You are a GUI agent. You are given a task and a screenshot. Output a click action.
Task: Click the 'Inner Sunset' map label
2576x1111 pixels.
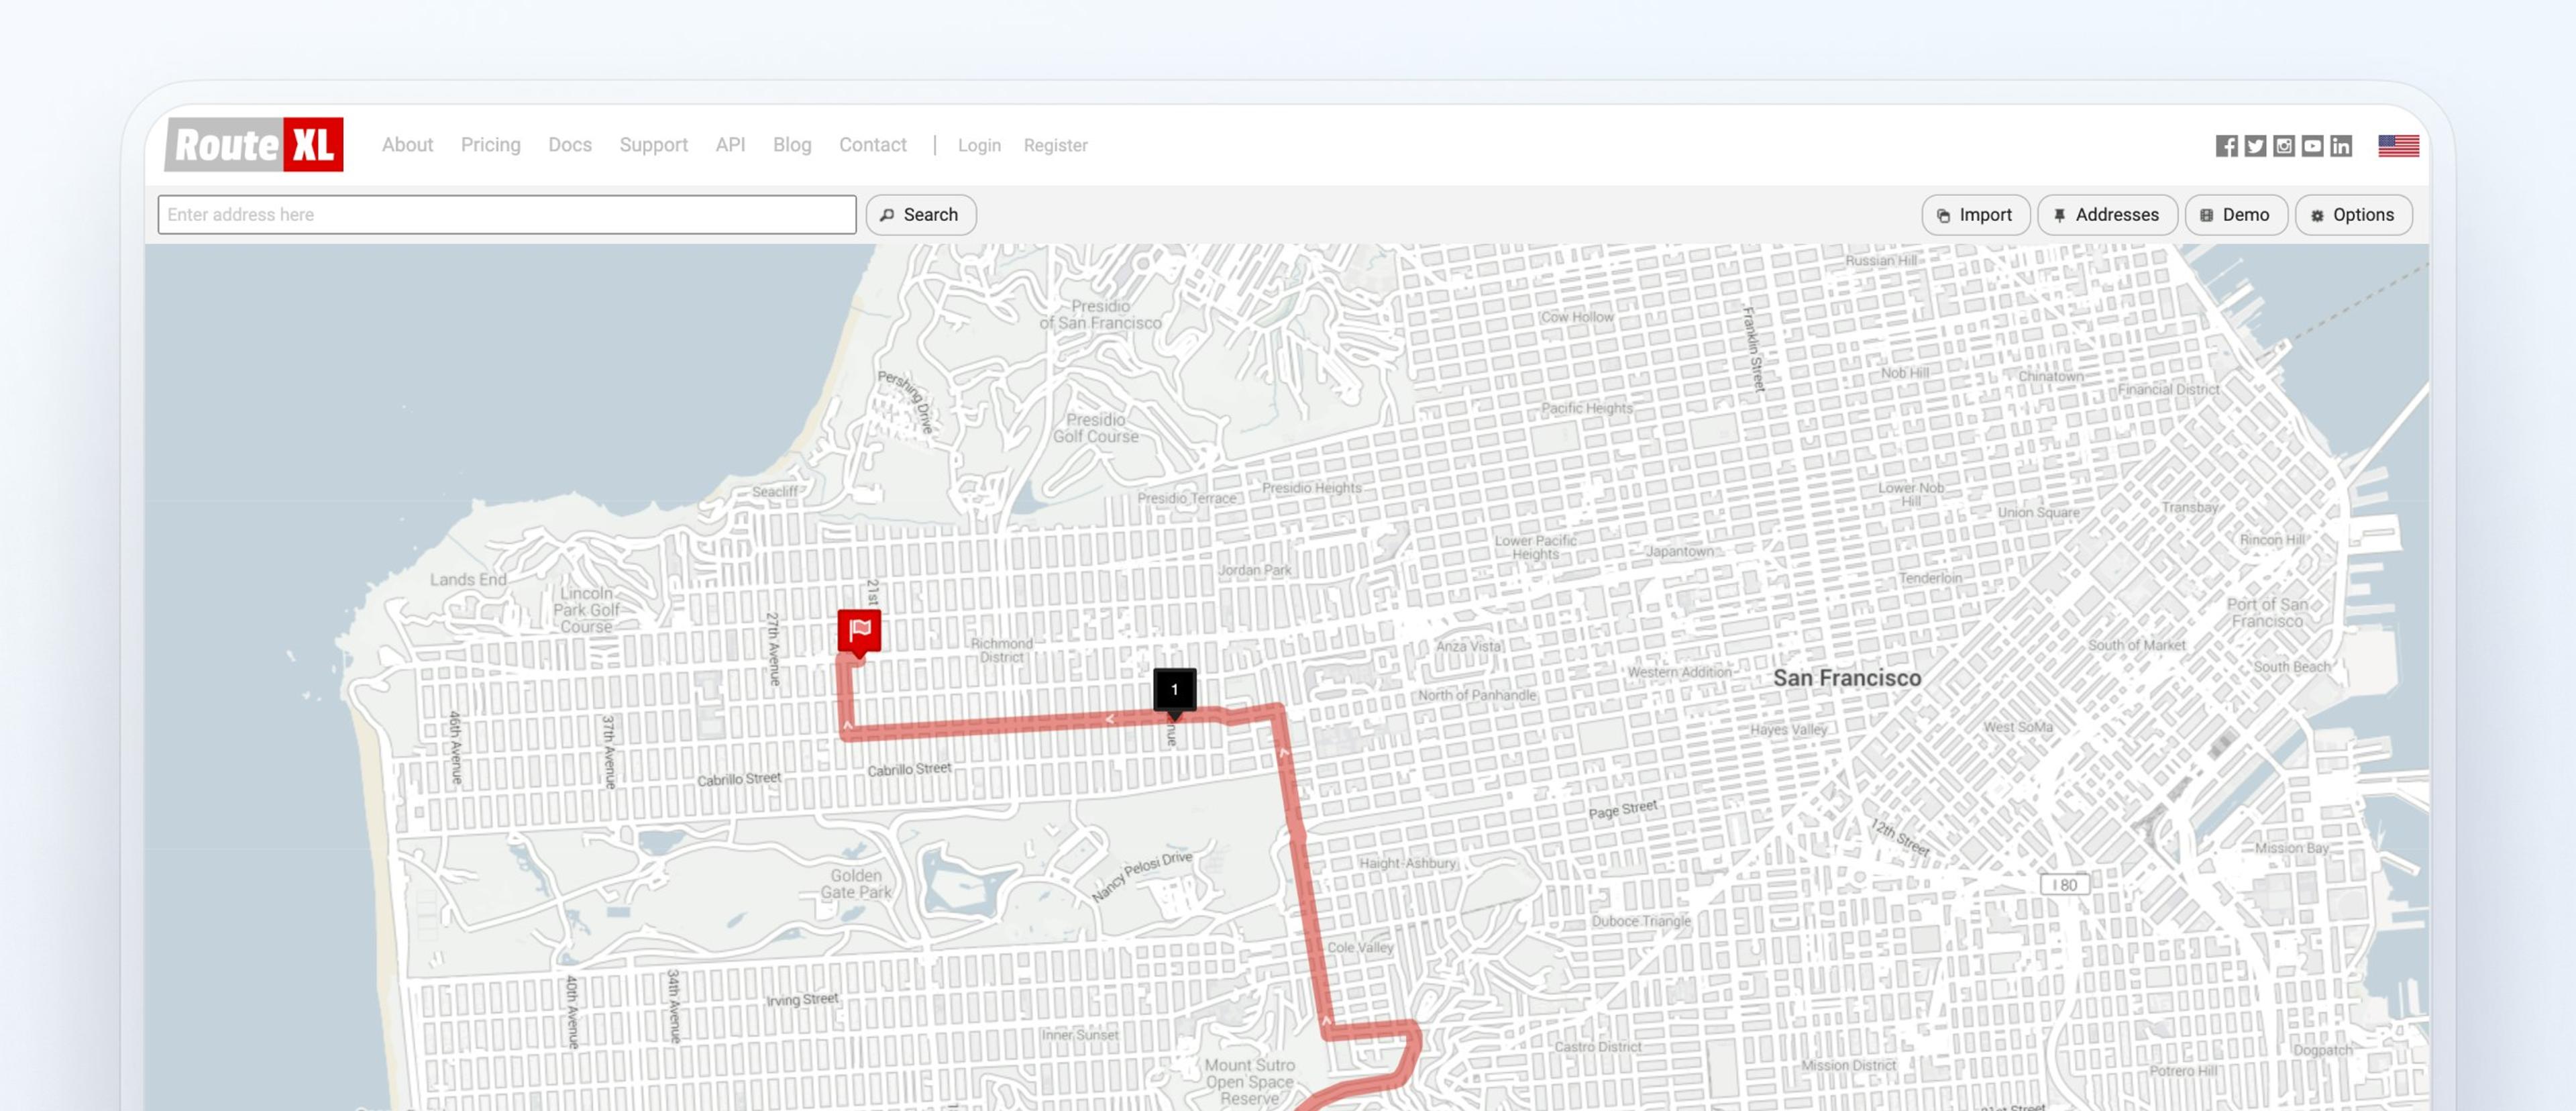click(1080, 1035)
